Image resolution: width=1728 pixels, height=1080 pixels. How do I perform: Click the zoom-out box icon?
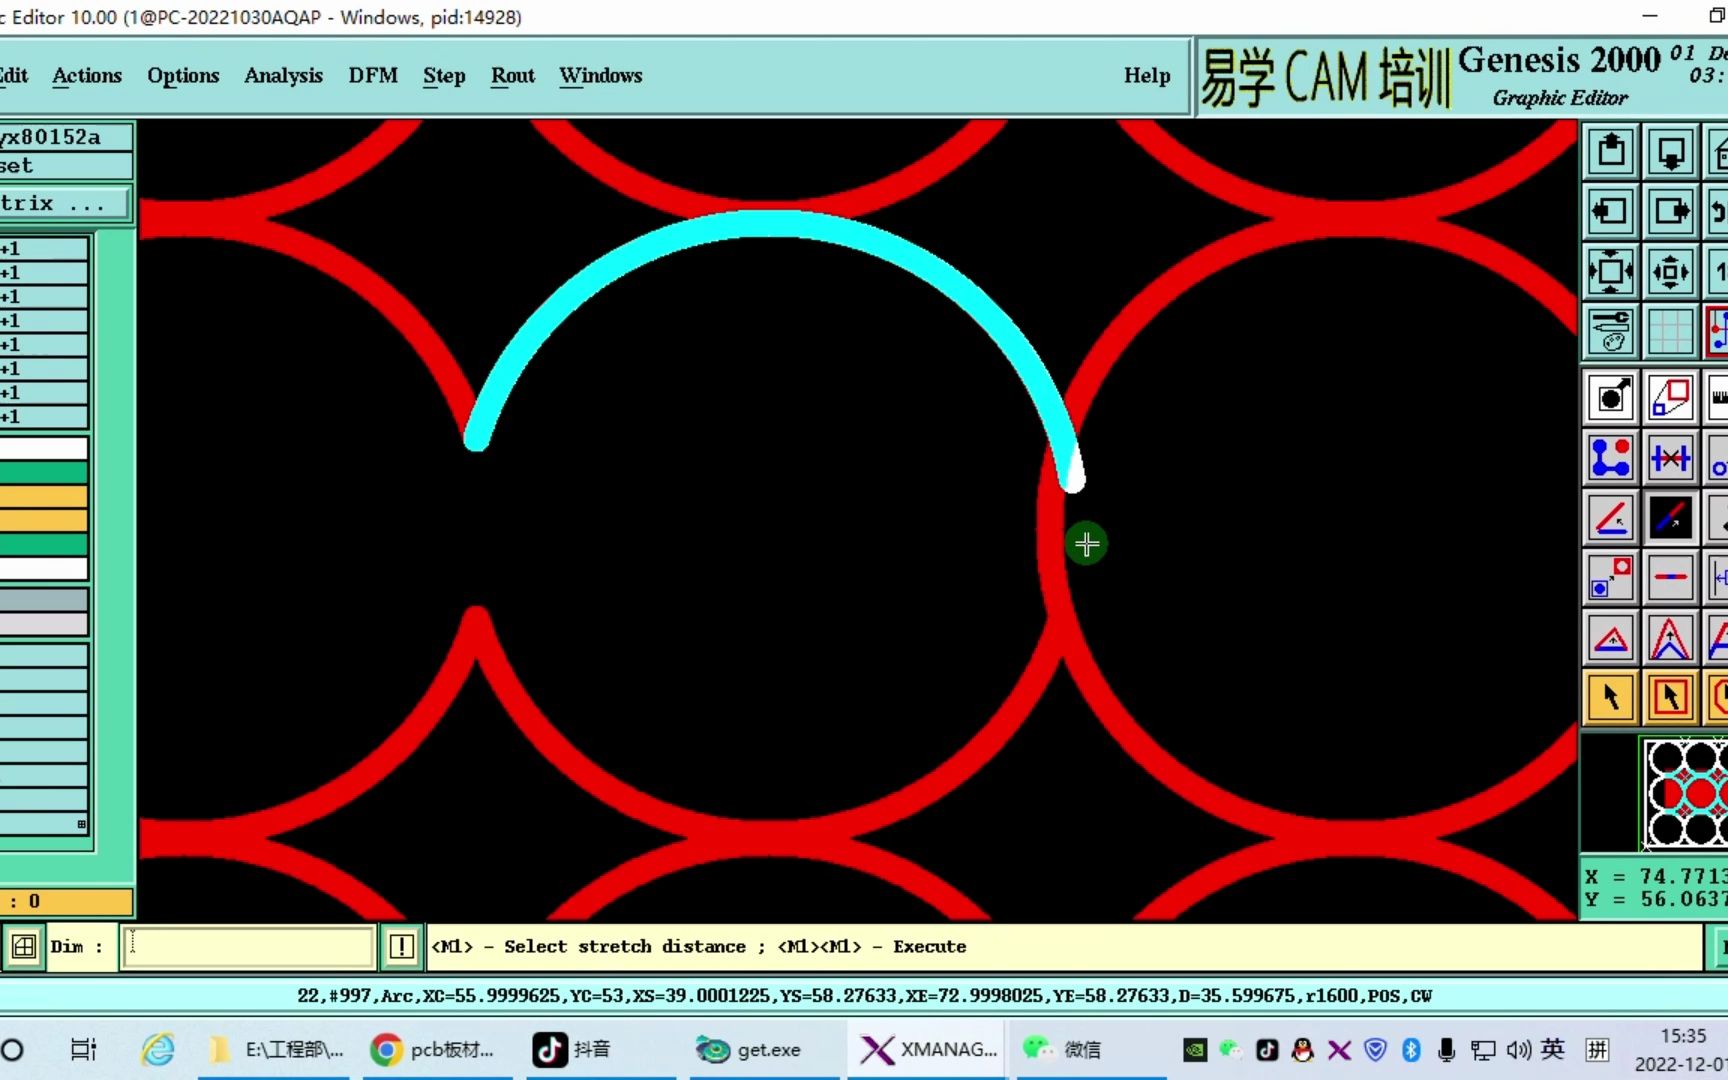pos(1671,271)
